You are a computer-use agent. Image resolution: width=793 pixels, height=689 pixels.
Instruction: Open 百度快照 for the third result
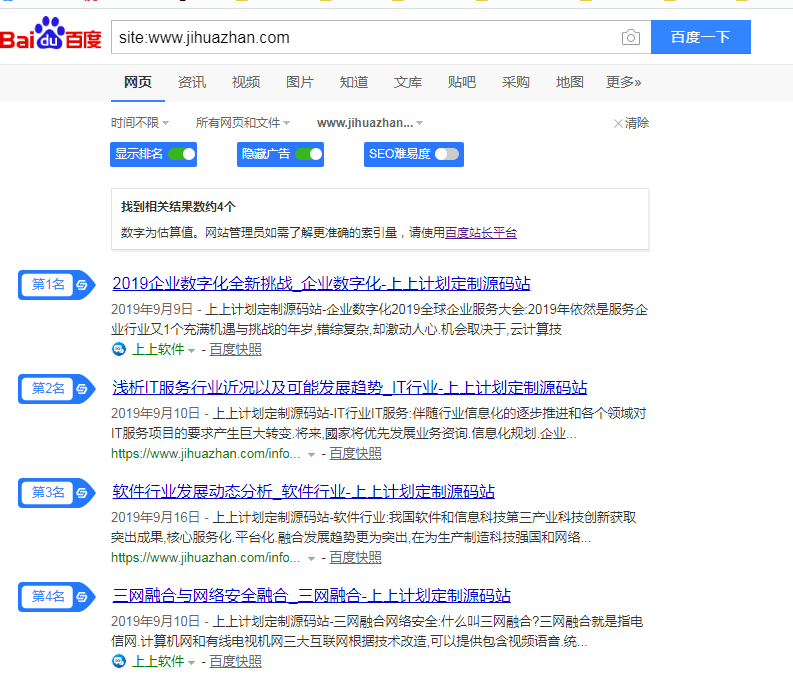(x=356, y=557)
